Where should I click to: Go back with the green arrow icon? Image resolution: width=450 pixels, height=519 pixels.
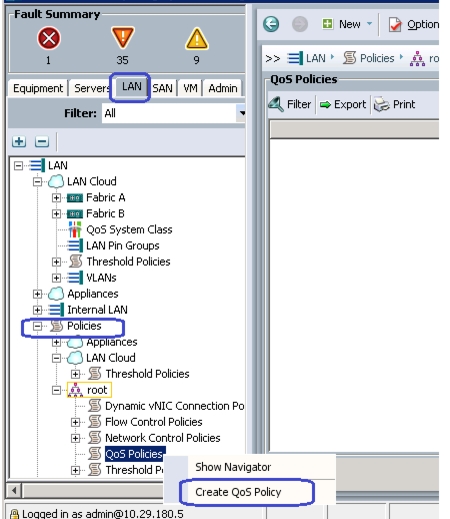click(x=271, y=24)
